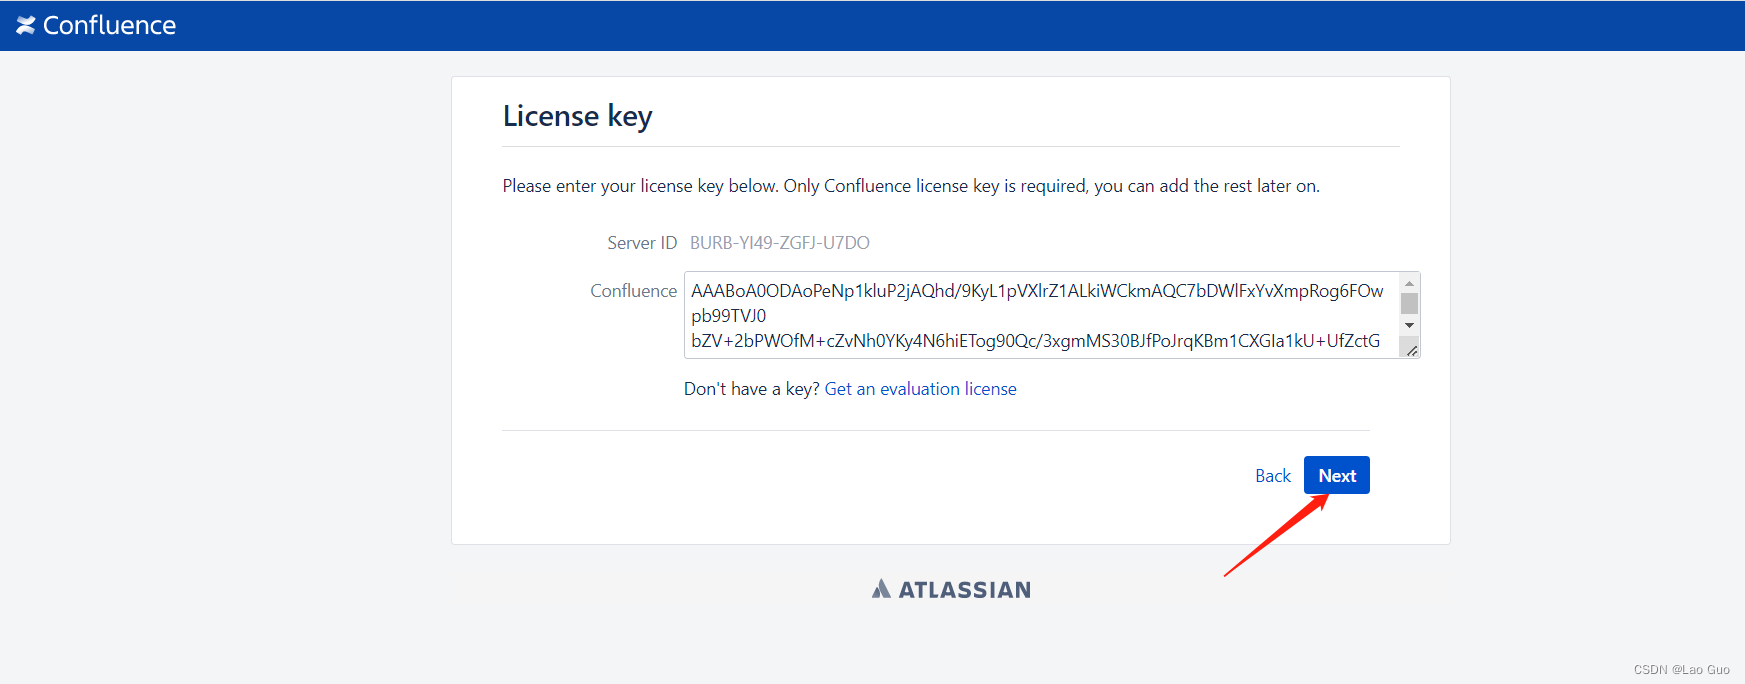Click the resize grip of the license textarea
1745x684 pixels.
point(1411,349)
